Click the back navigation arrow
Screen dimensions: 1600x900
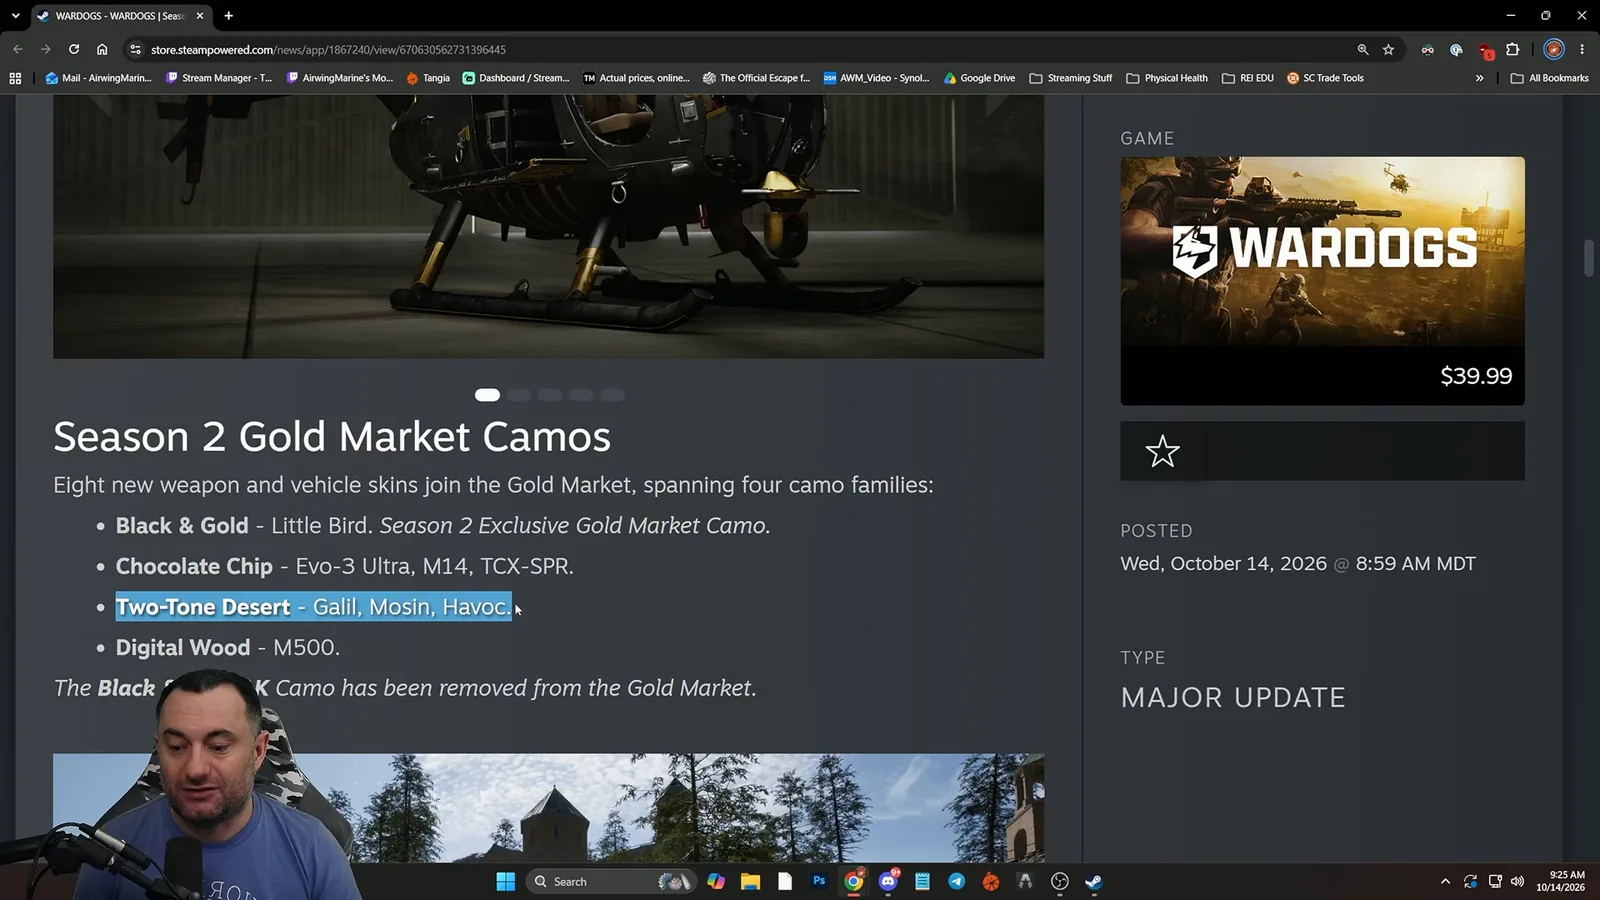click(18, 49)
